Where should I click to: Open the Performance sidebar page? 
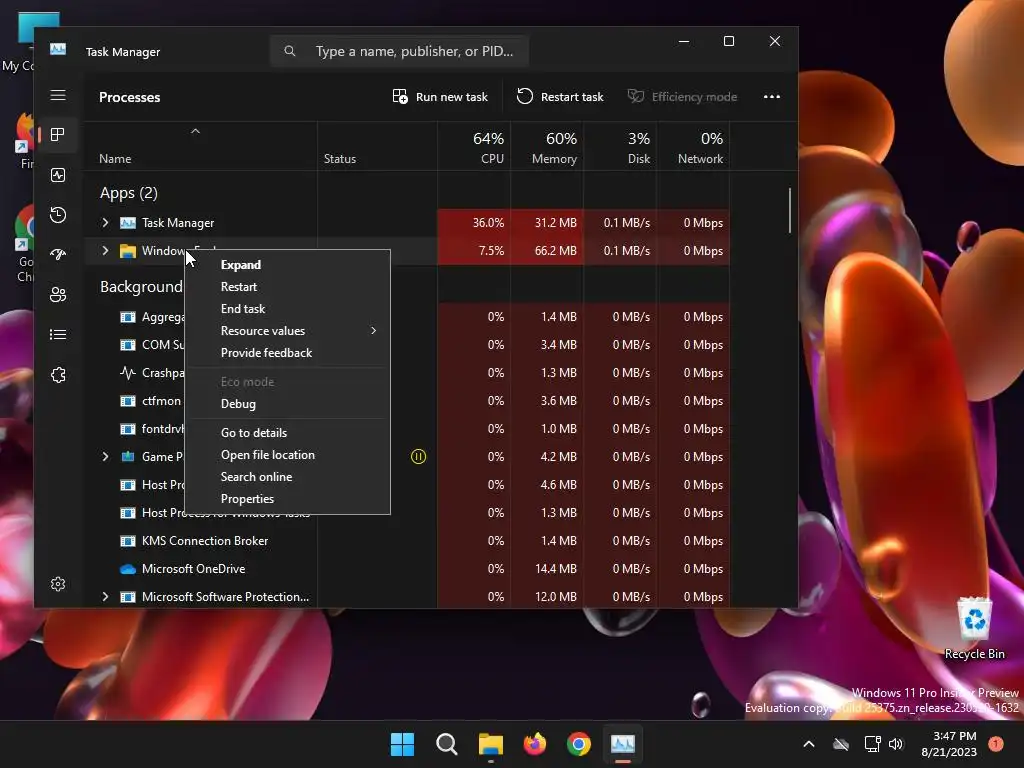point(57,175)
